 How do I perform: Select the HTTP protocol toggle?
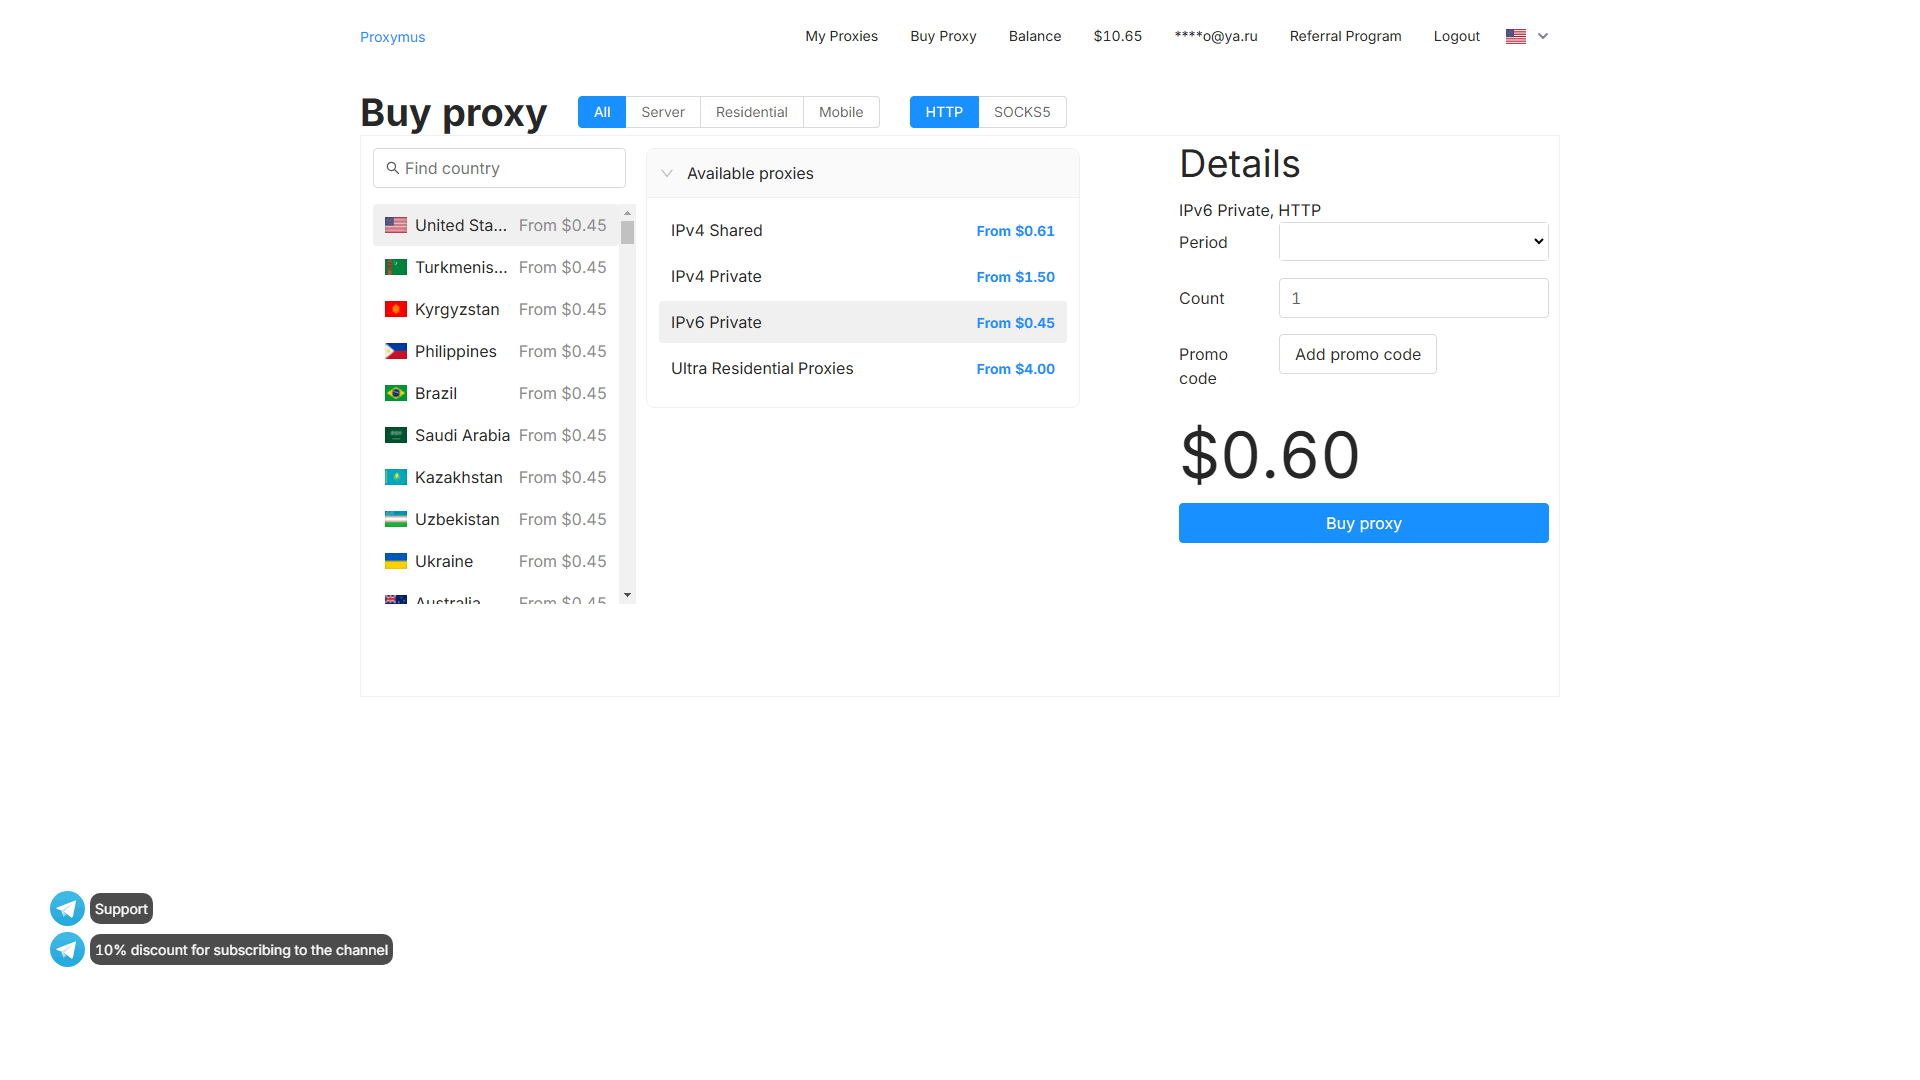[x=943, y=112]
